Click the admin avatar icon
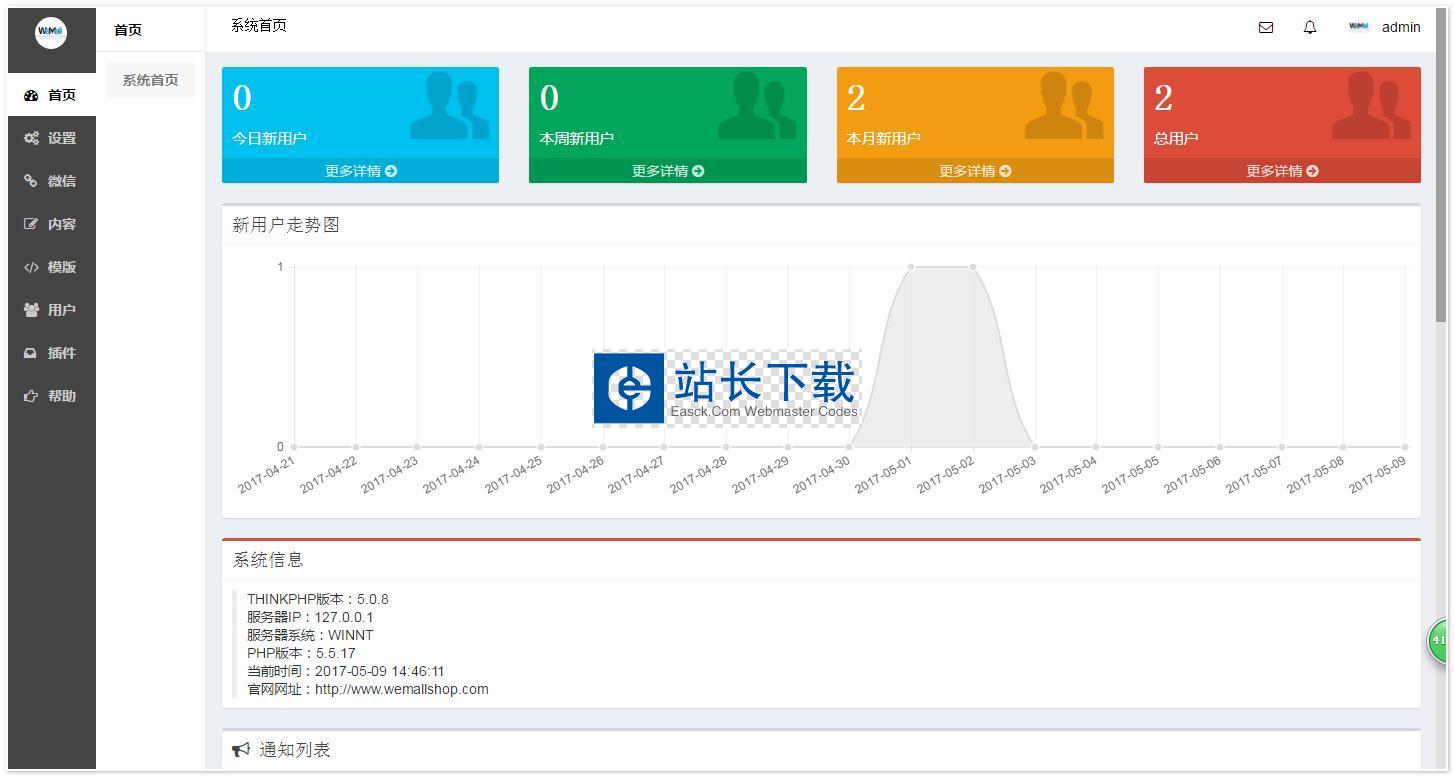1454x777 pixels. click(x=1358, y=27)
